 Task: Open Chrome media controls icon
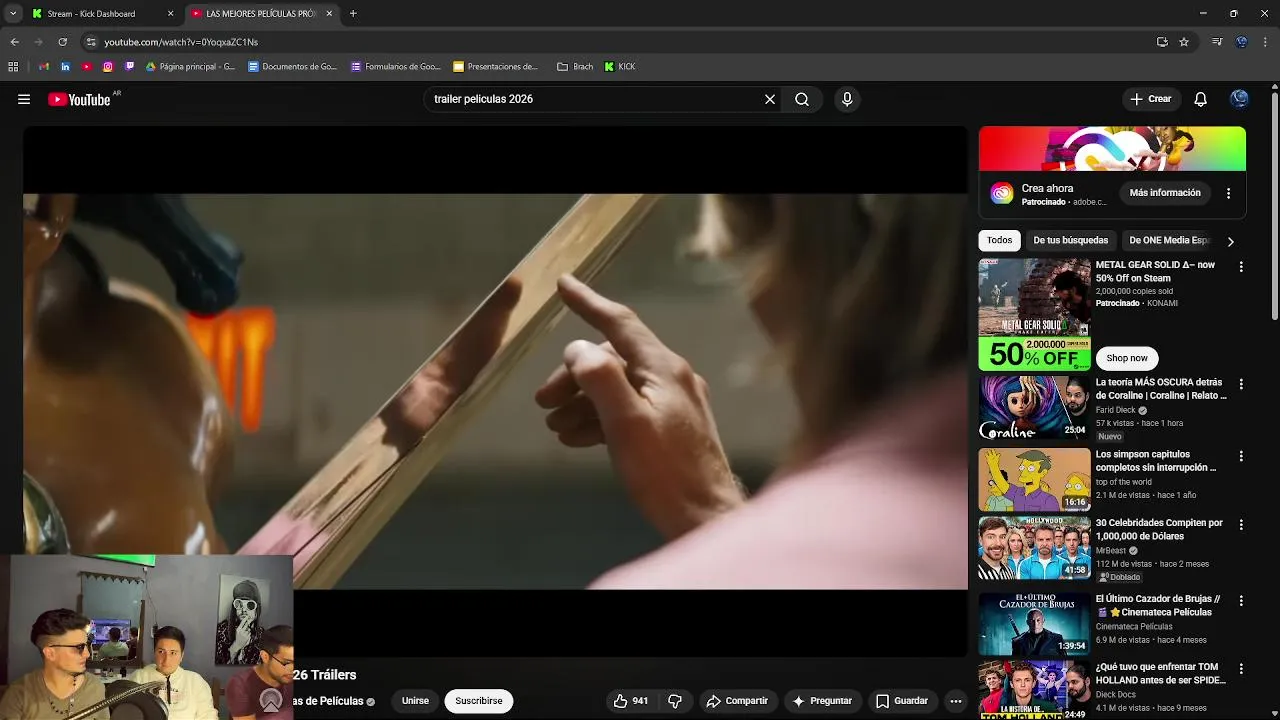[x=1217, y=42]
